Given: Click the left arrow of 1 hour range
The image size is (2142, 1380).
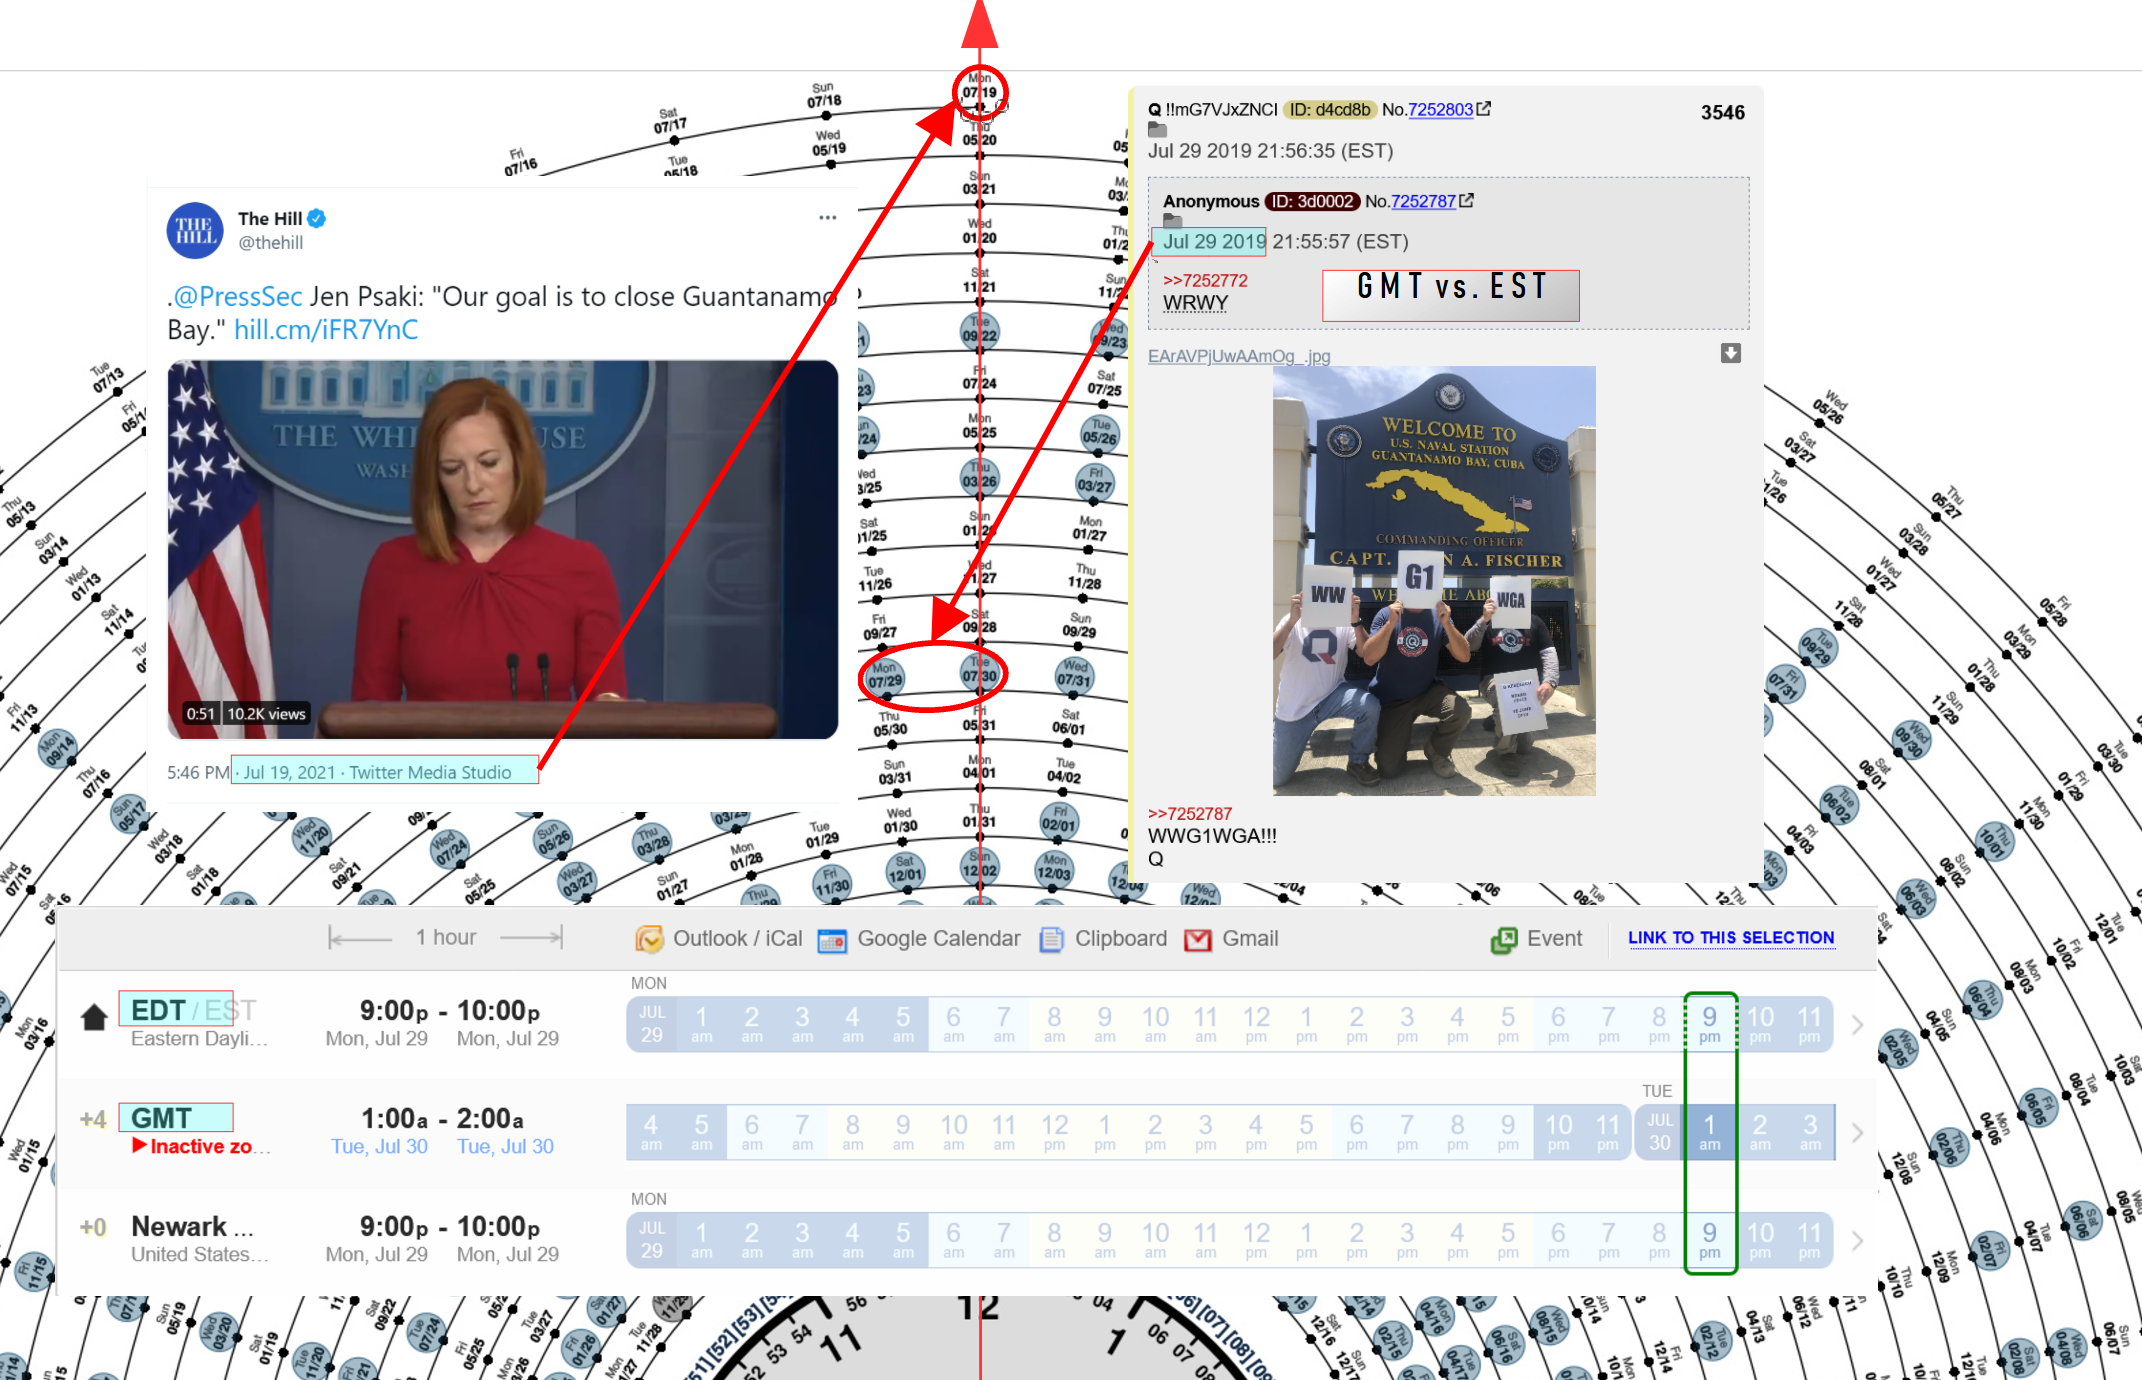Looking at the screenshot, I should [361, 938].
